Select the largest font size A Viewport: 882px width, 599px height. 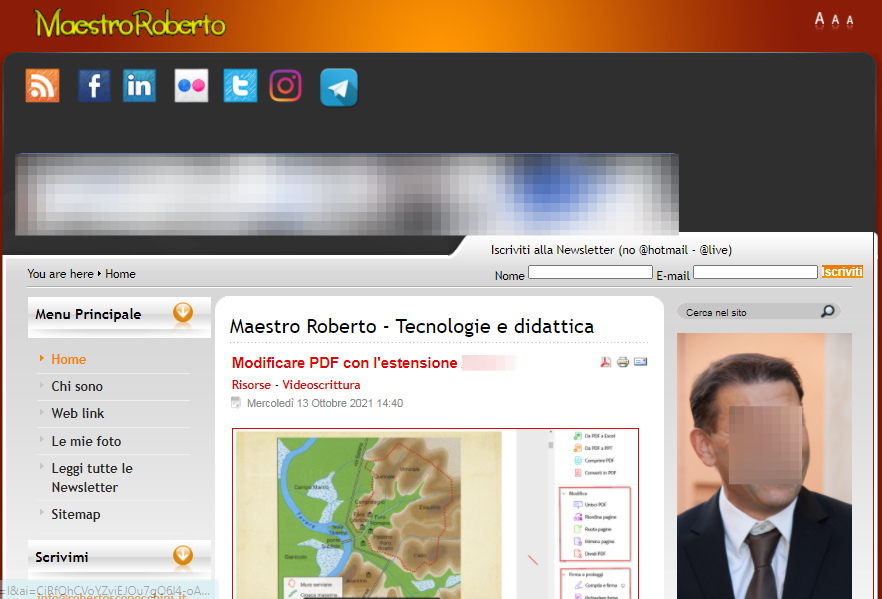819,19
